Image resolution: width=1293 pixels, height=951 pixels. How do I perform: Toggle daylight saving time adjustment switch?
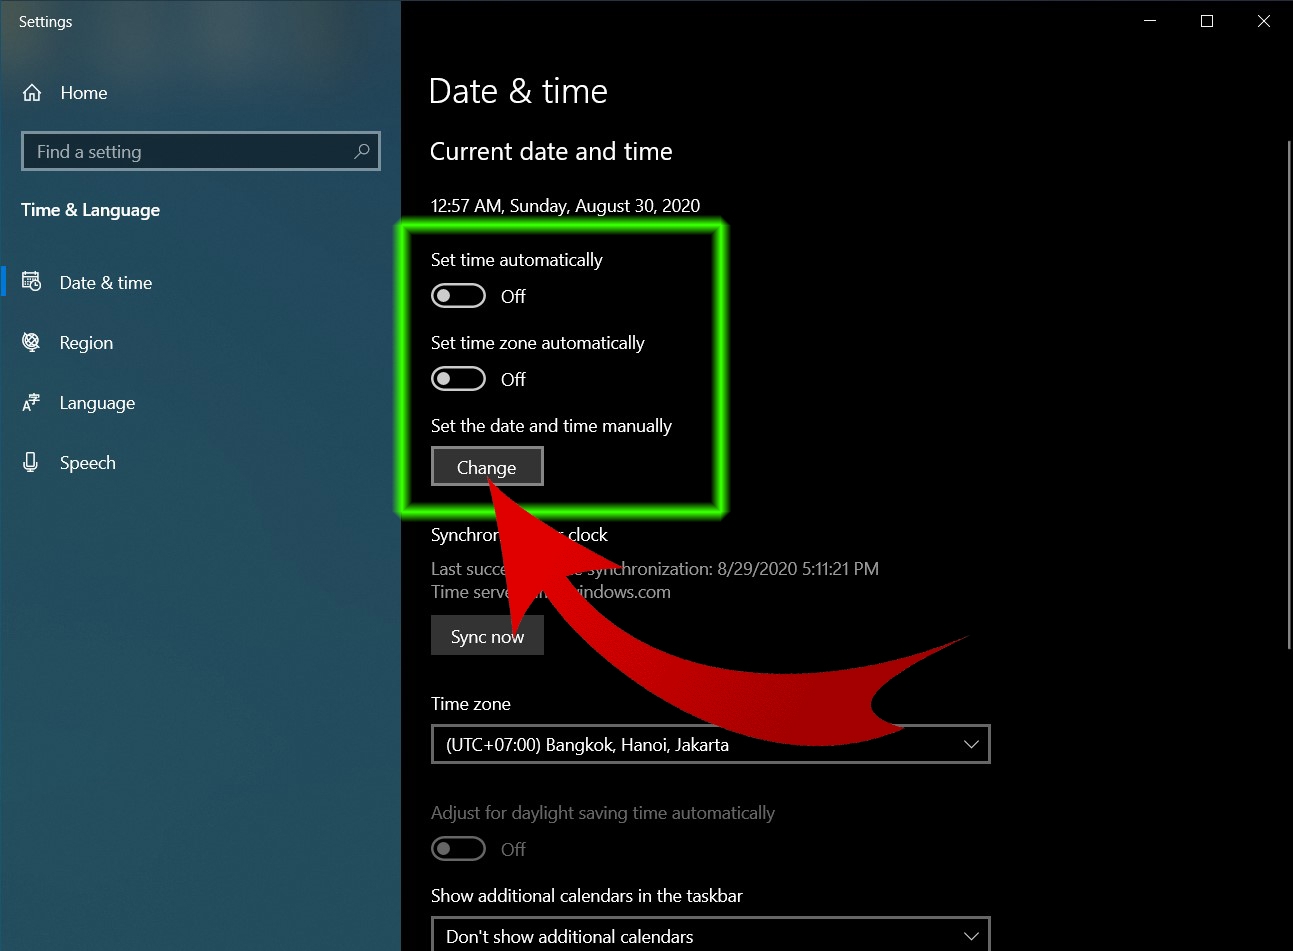coord(458,849)
